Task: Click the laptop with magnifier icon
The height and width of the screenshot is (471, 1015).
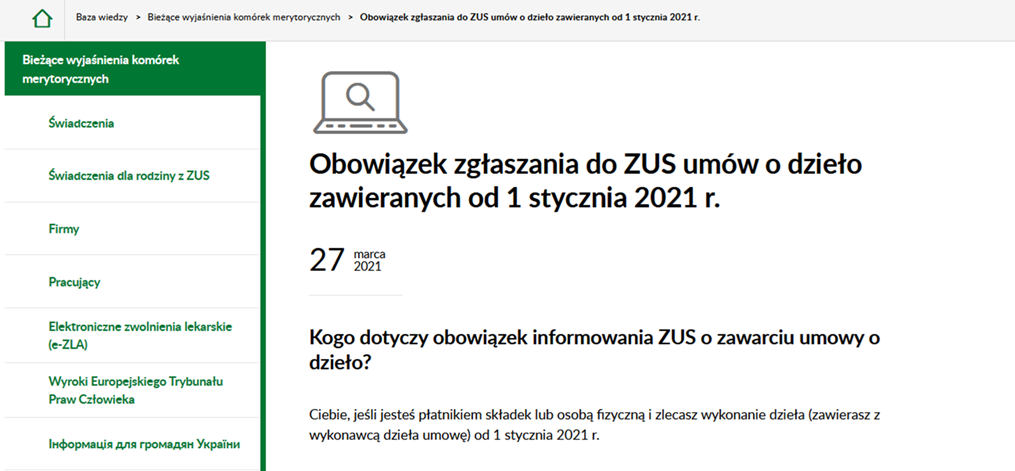Action: [x=358, y=103]
